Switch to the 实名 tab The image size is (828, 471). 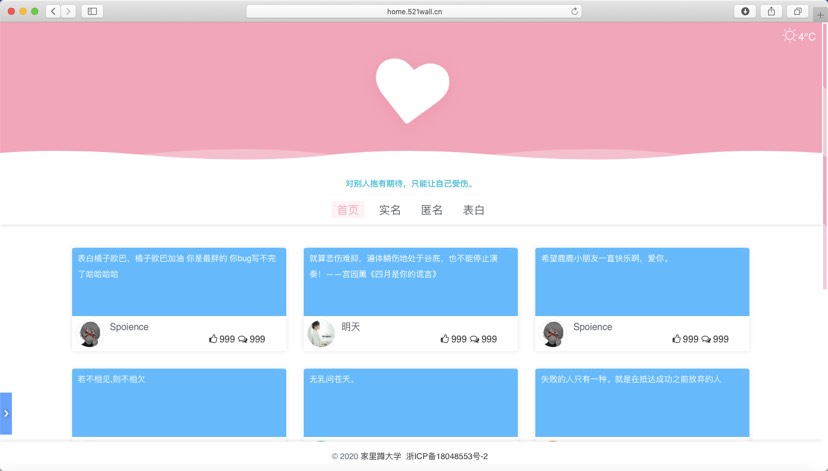coord(390,210)
